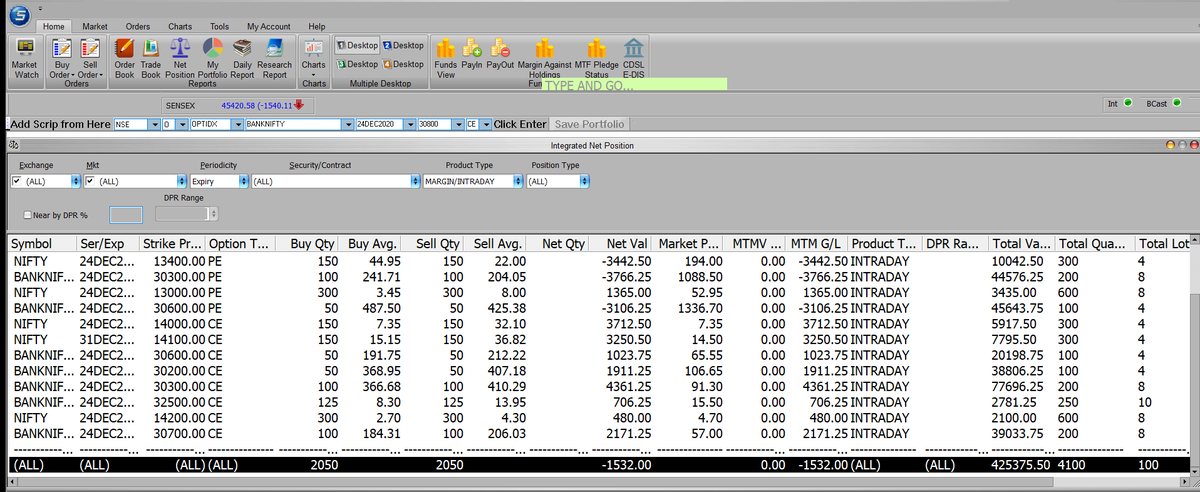Switch to the Orders ribbon tab

[139, 25]
